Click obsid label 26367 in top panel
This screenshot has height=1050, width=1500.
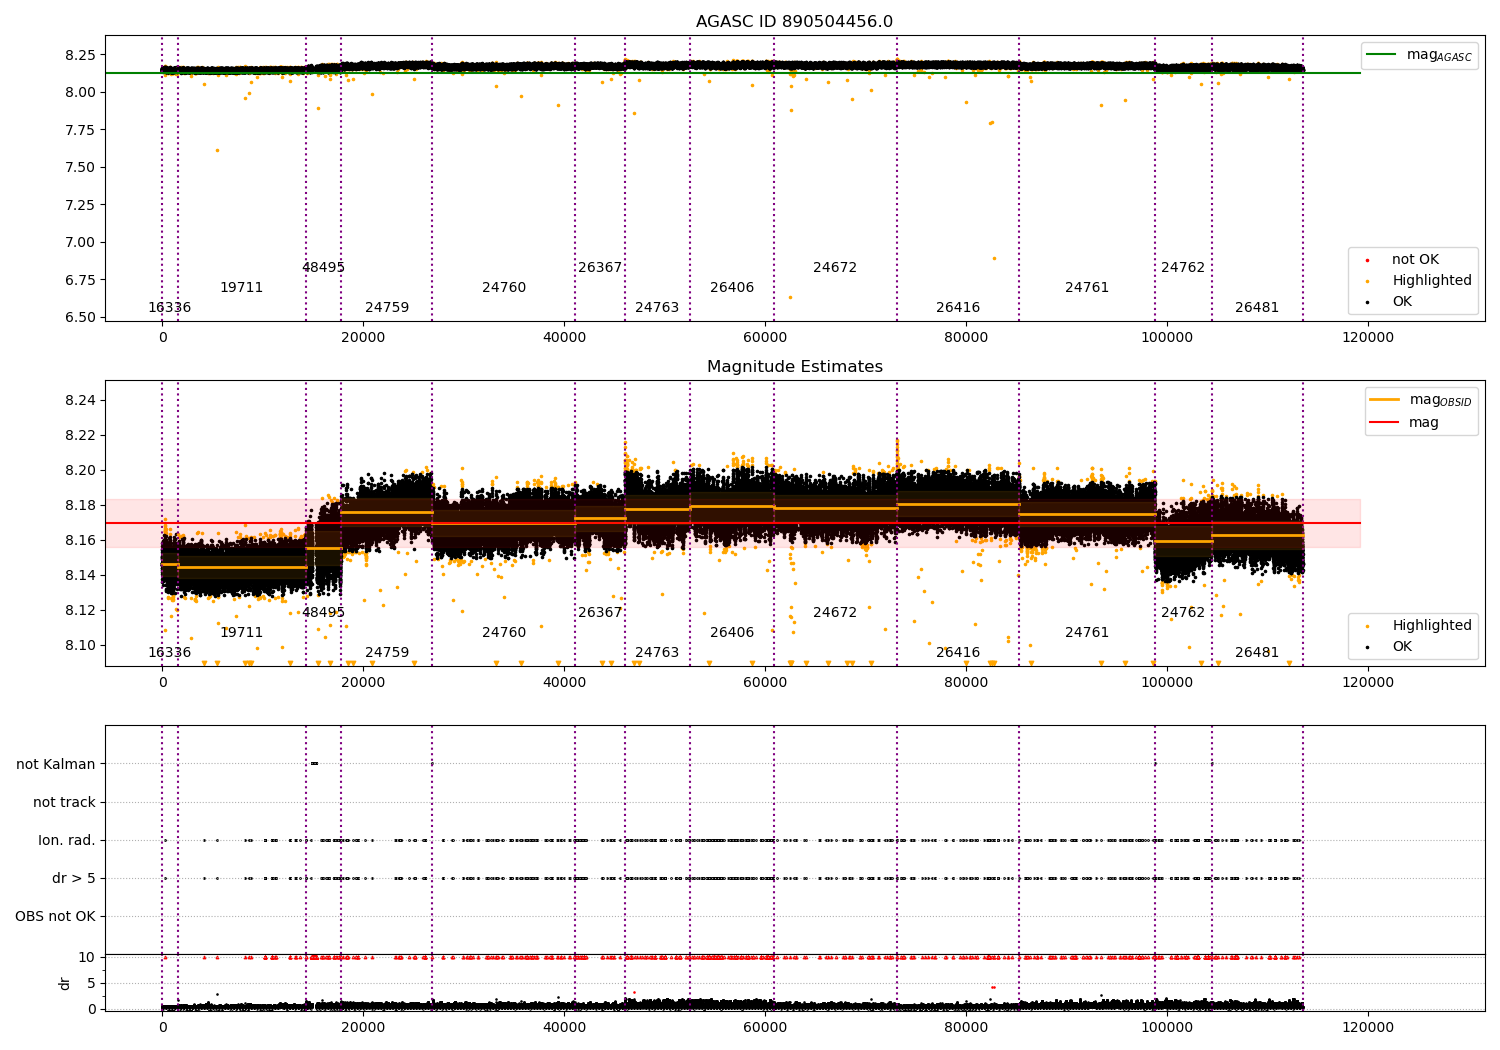tap(600, 268)
